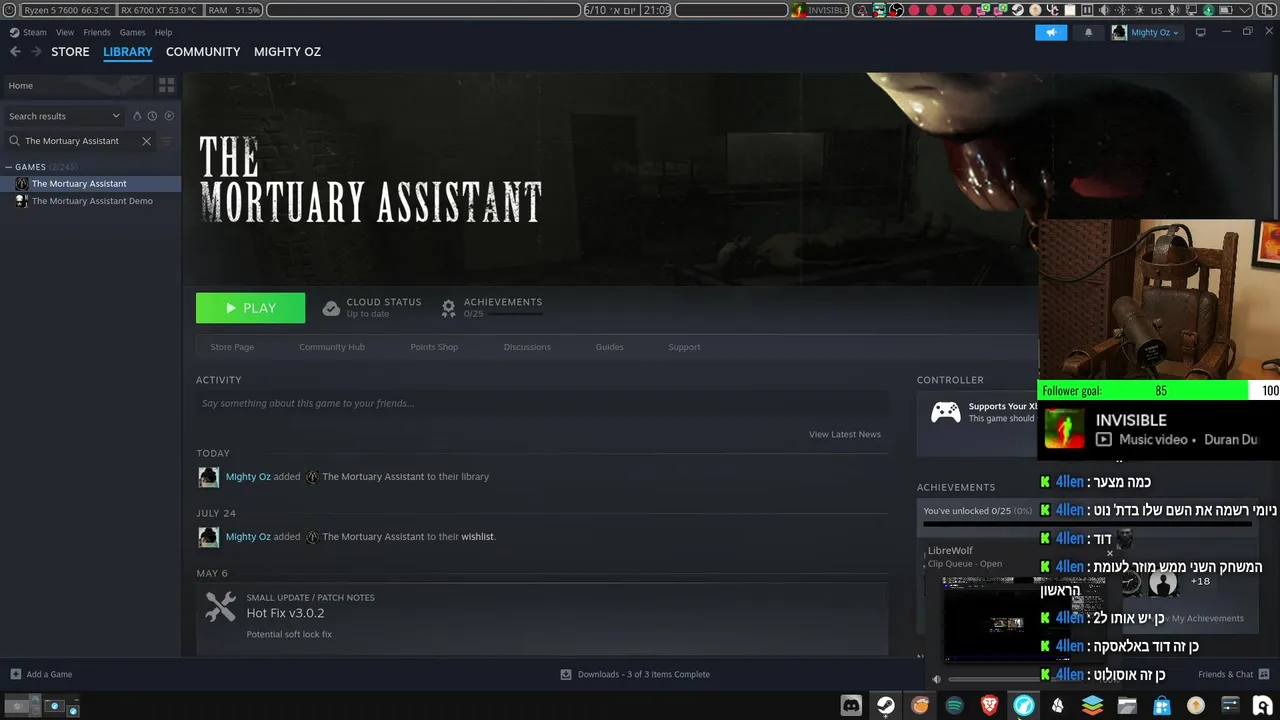Viewport: 1280px width, 720px height.
Task: Open the Mighty Oz avatar in the TODAY activity
Action: point(208,477)
